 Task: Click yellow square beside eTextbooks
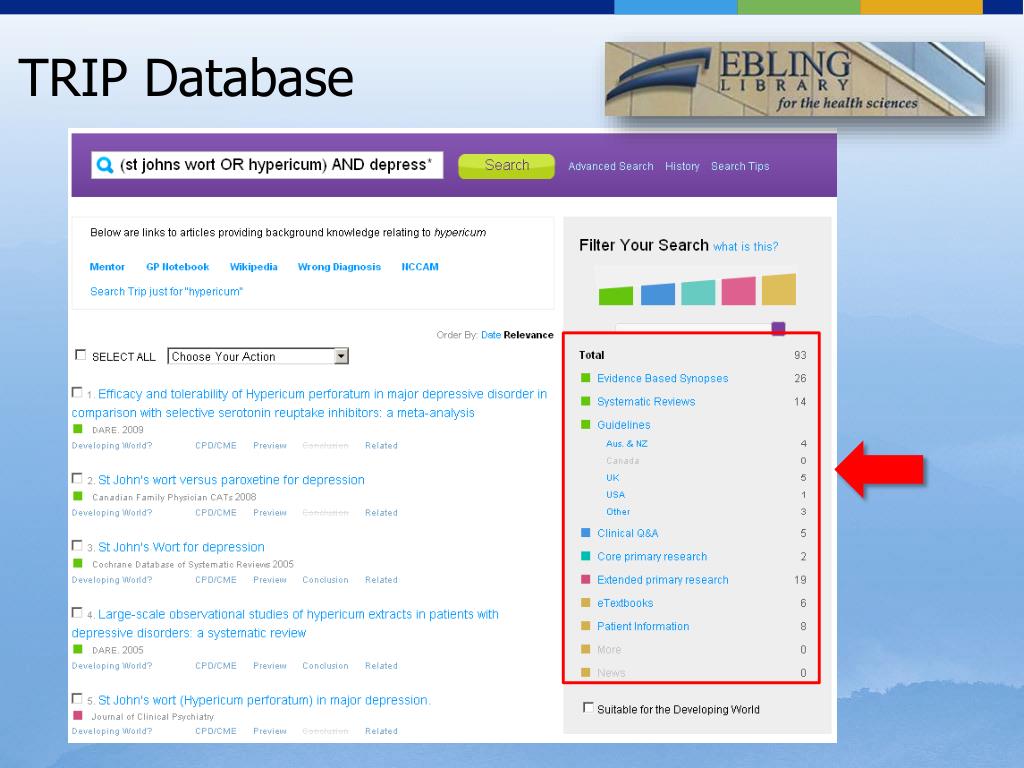586,602
